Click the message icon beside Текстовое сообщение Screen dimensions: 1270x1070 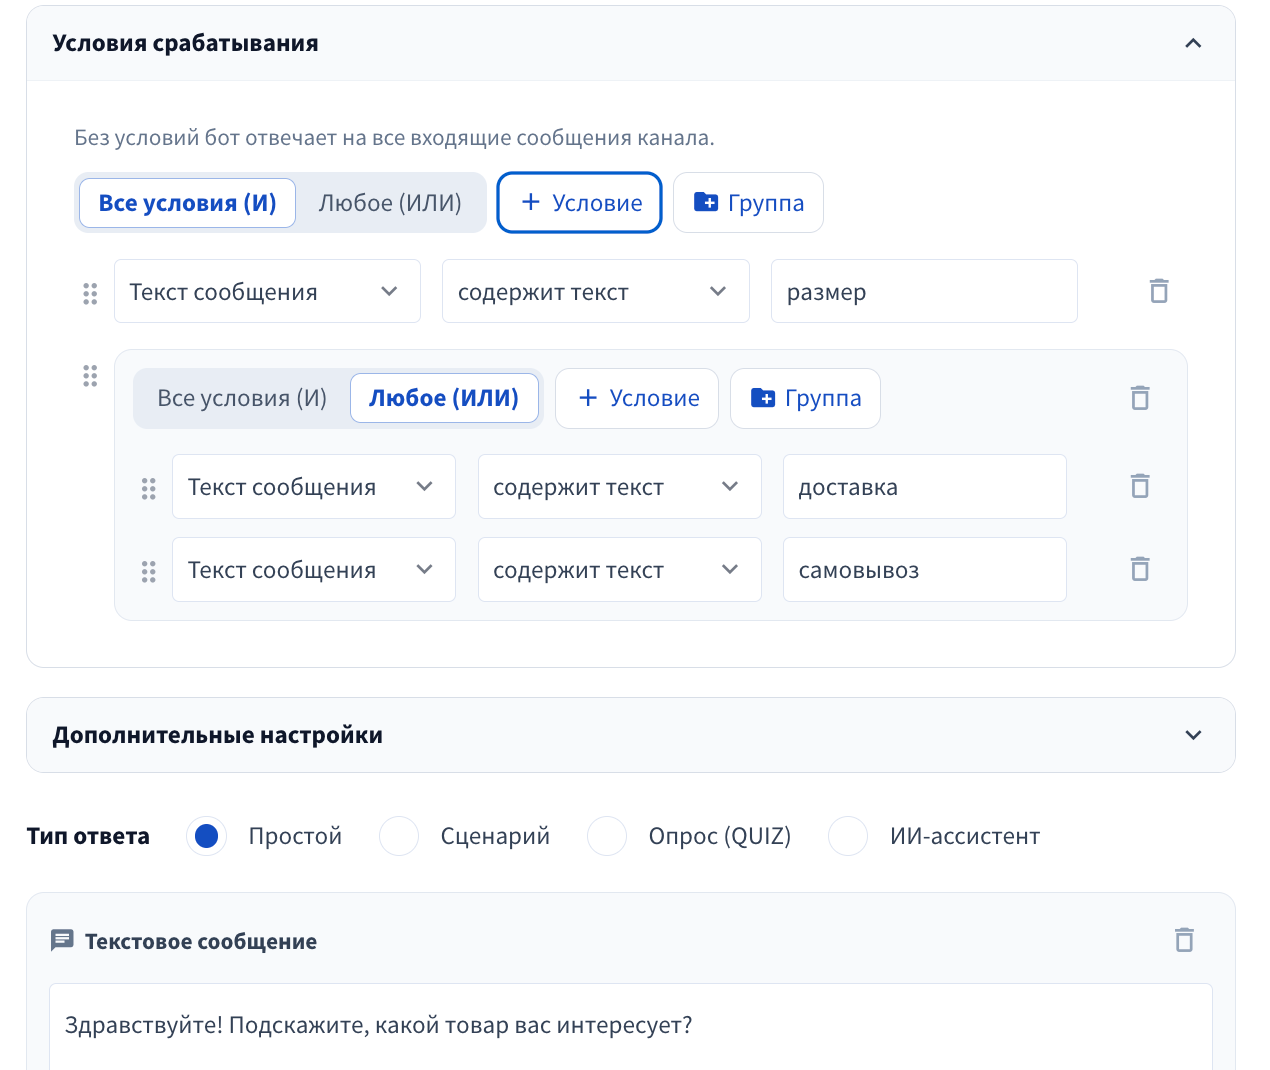pos(62,941)
